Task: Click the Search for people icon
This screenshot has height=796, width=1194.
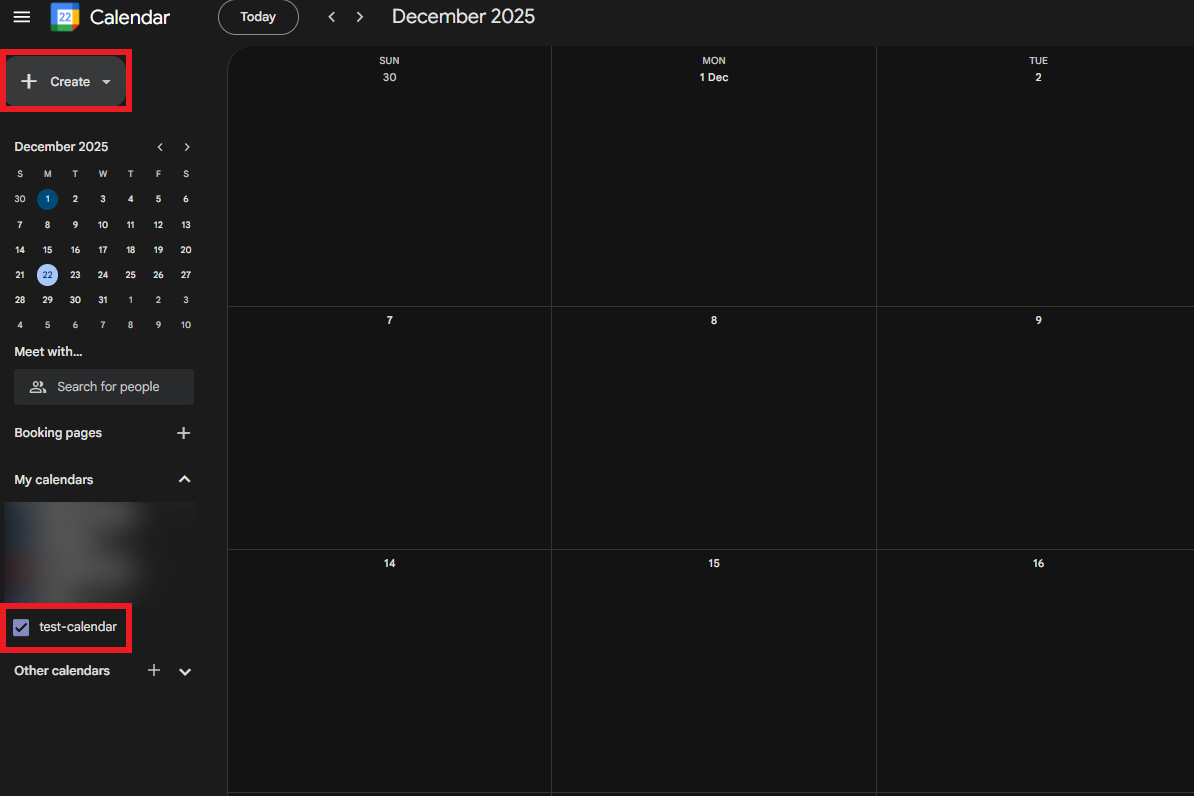Action: [x=38, y=387]
